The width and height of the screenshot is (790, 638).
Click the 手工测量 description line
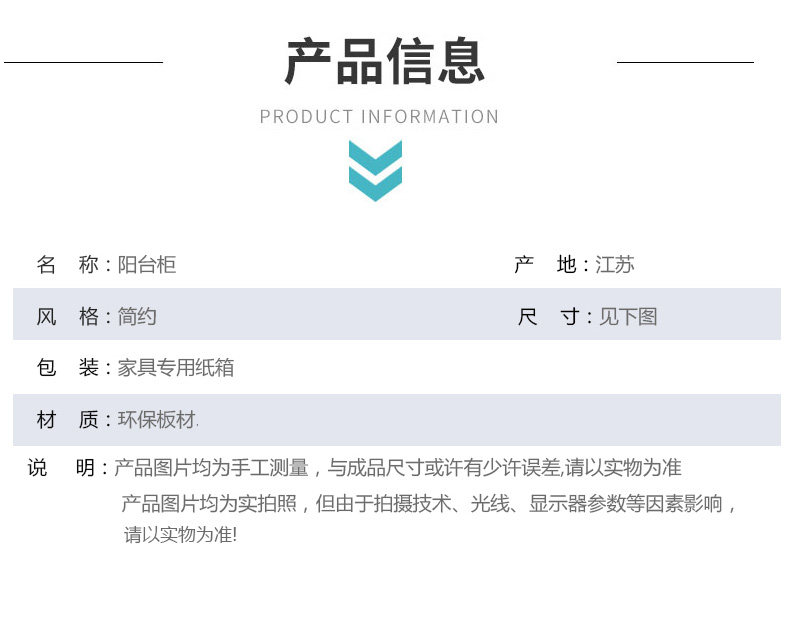pos(398,468)
